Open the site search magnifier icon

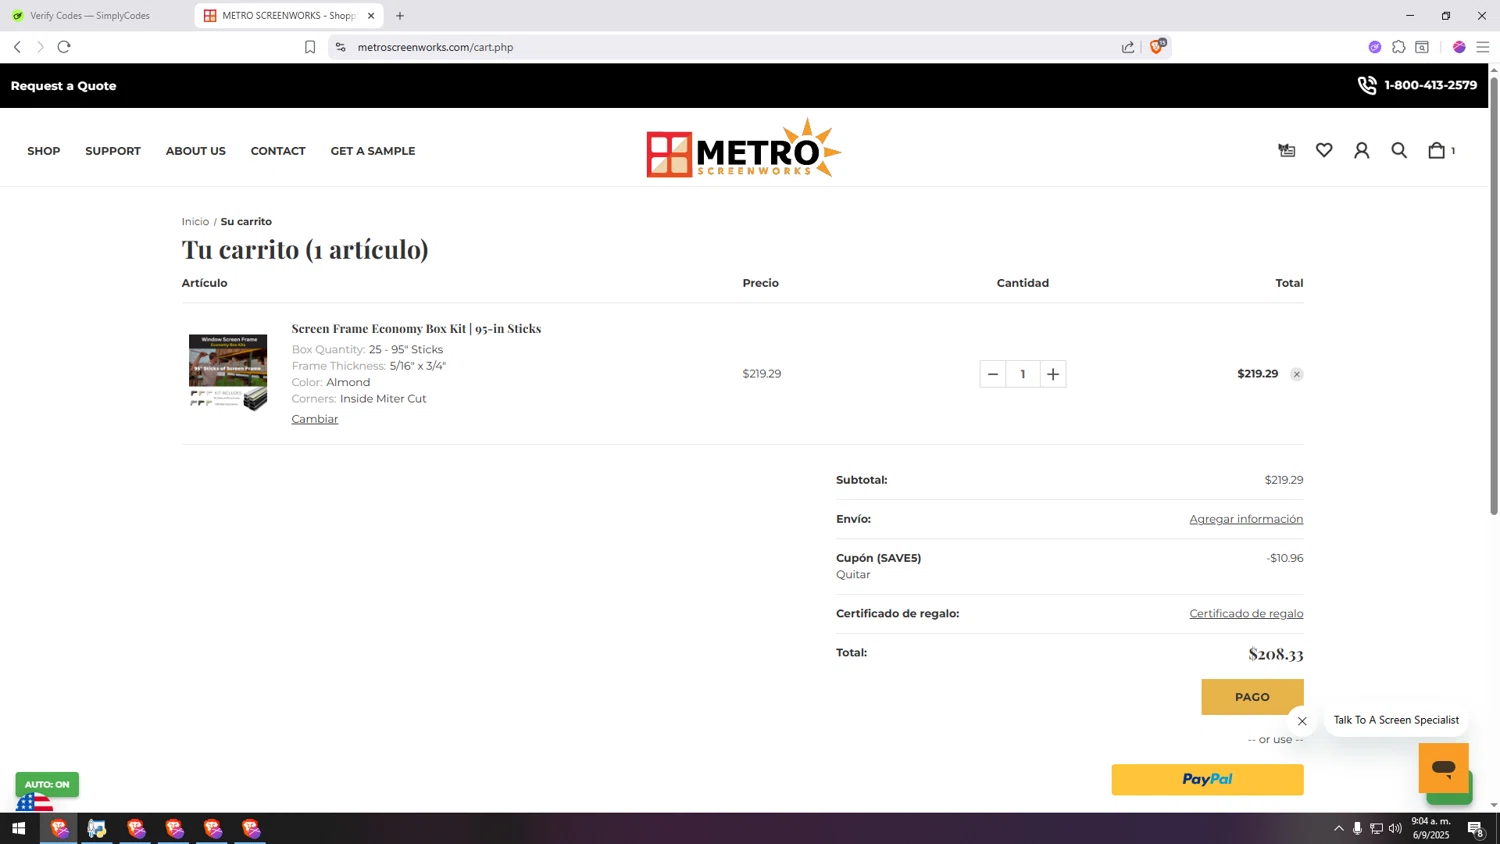tap(1399, 150)
